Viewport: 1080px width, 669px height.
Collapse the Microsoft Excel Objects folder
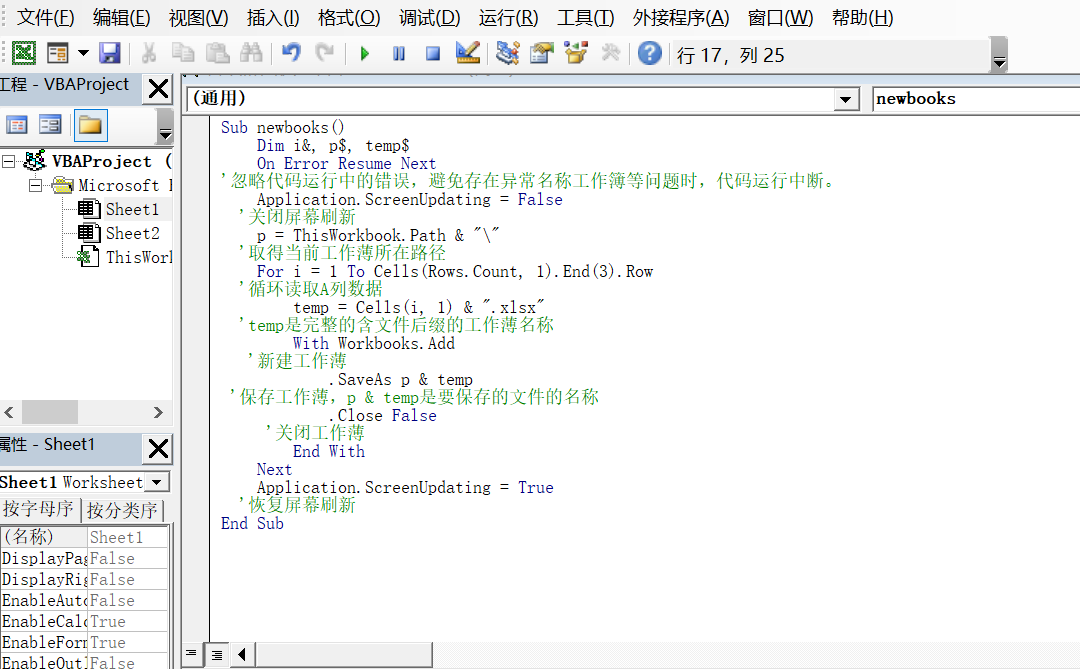coord(35,185)
